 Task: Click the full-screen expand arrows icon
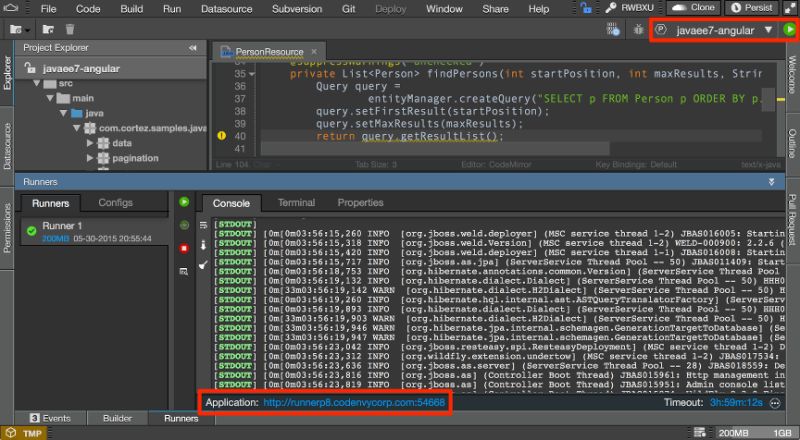pyautogui.click(x=789, y=8)
